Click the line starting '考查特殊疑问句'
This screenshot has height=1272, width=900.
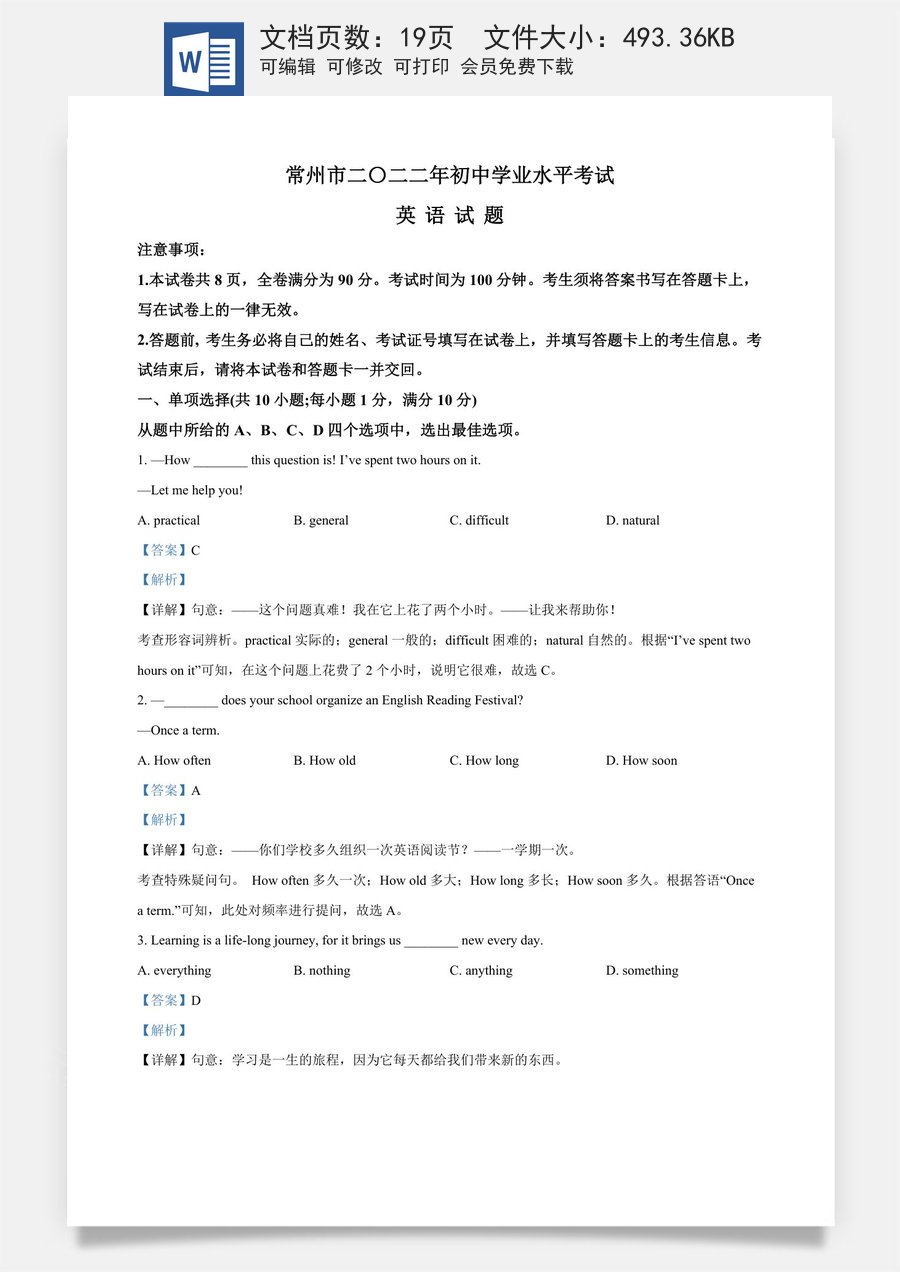(446, 880)
